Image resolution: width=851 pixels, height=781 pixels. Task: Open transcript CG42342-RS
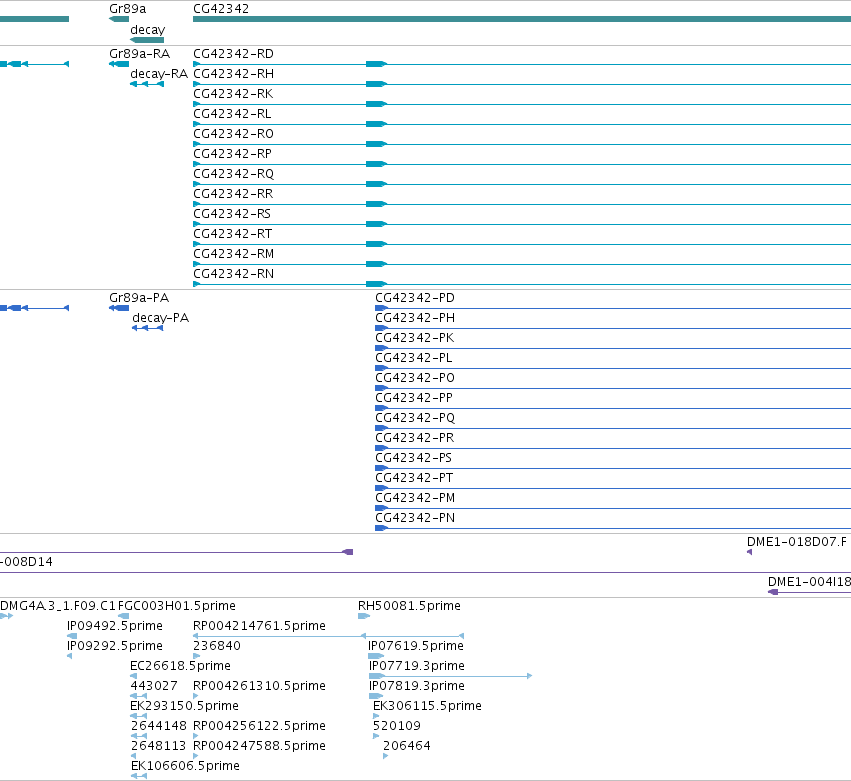(x=232, y=214)
